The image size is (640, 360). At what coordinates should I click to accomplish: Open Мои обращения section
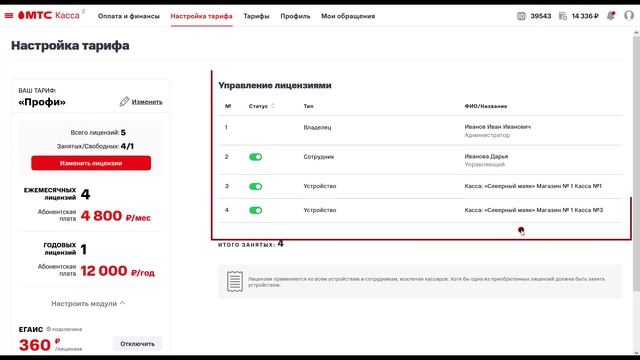[348, 16]
